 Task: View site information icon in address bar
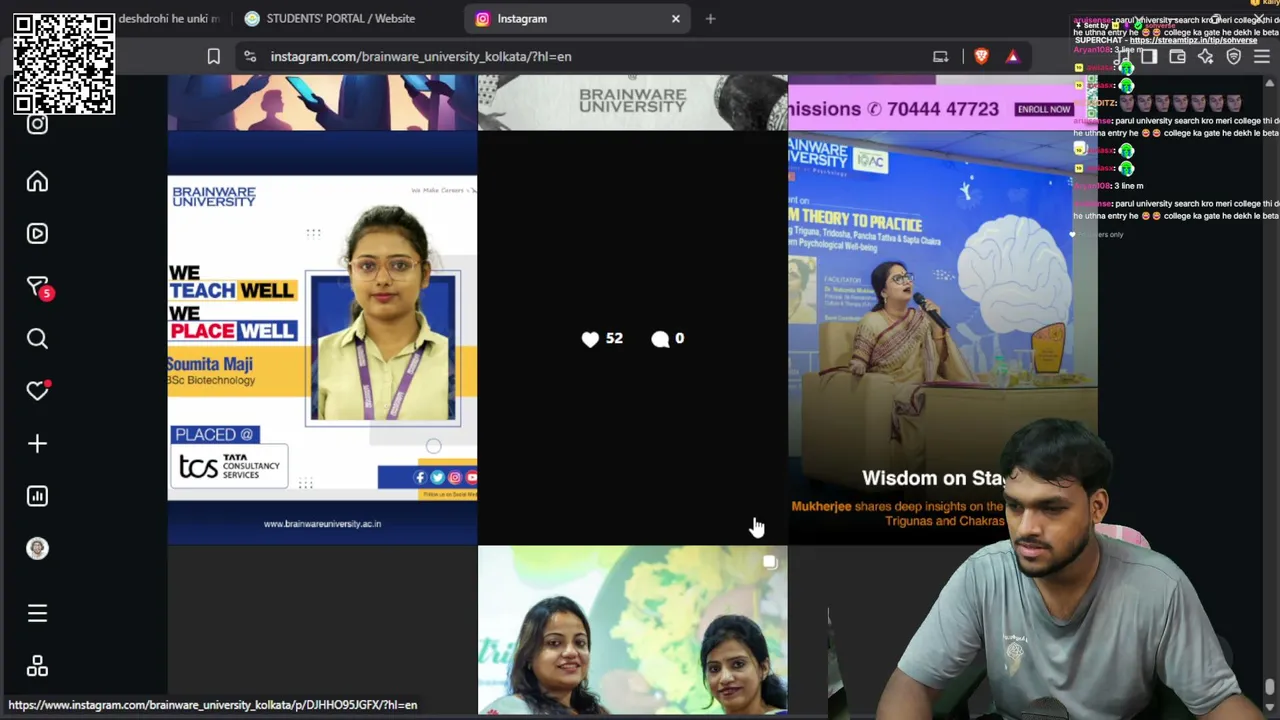(250, 57)
